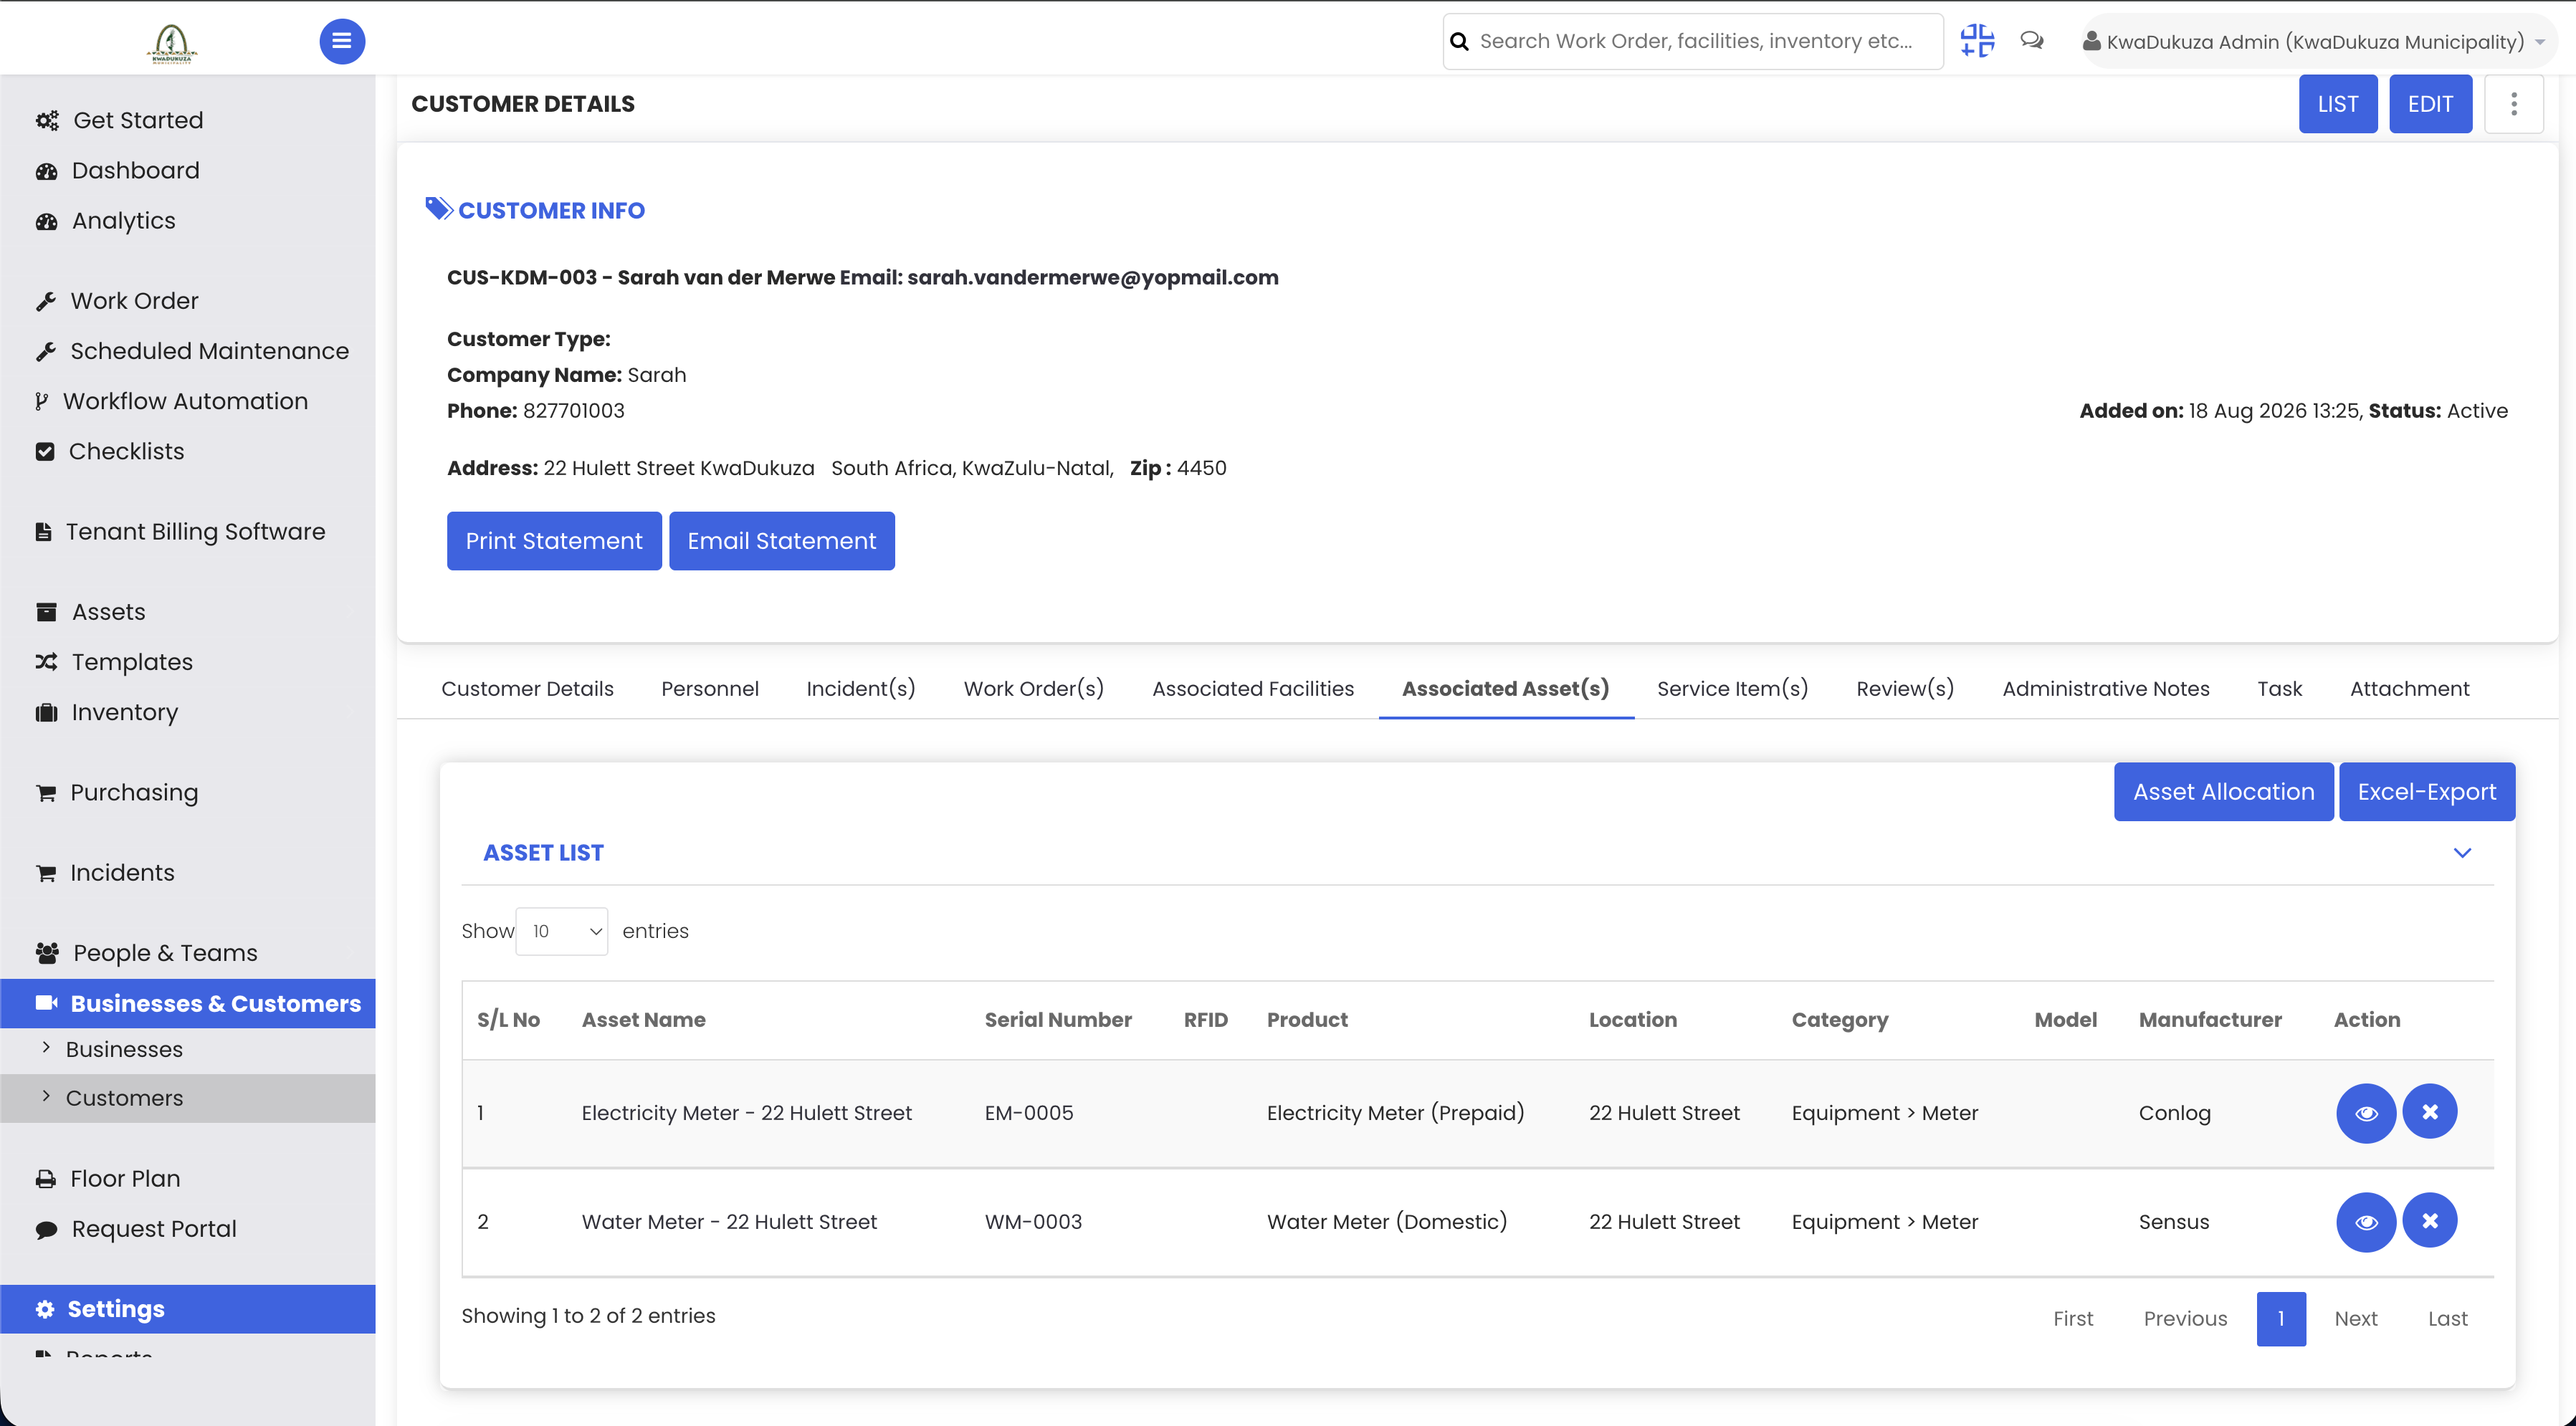The width and height of the screenshot is (2576, 1426).
Task: Click the EDIT button
Action: [2430, 104]
